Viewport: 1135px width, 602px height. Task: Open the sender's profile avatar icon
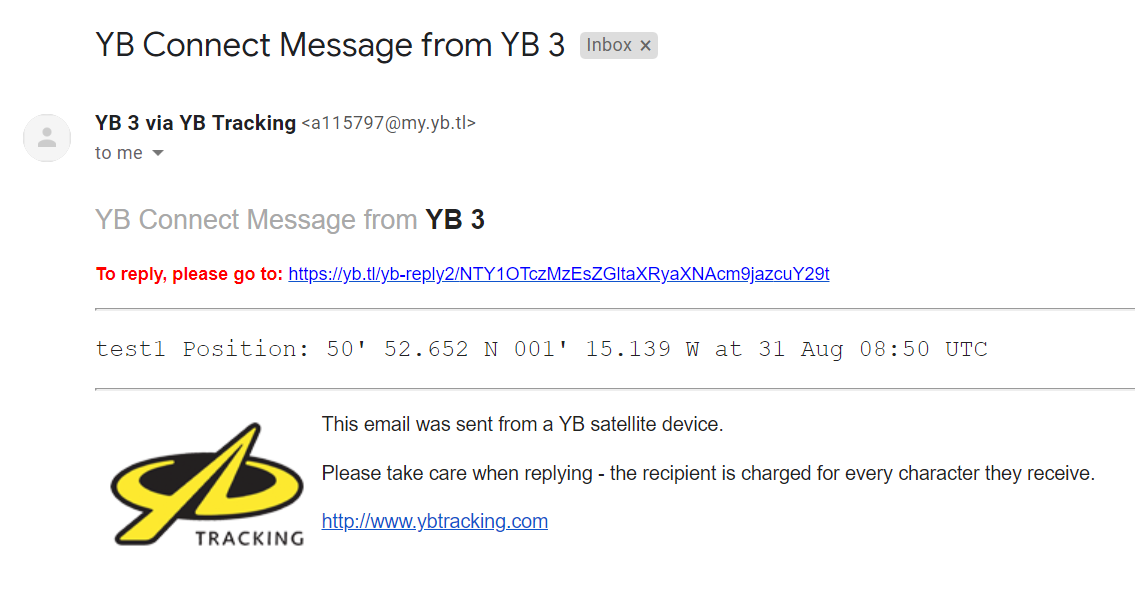(47, 137)
